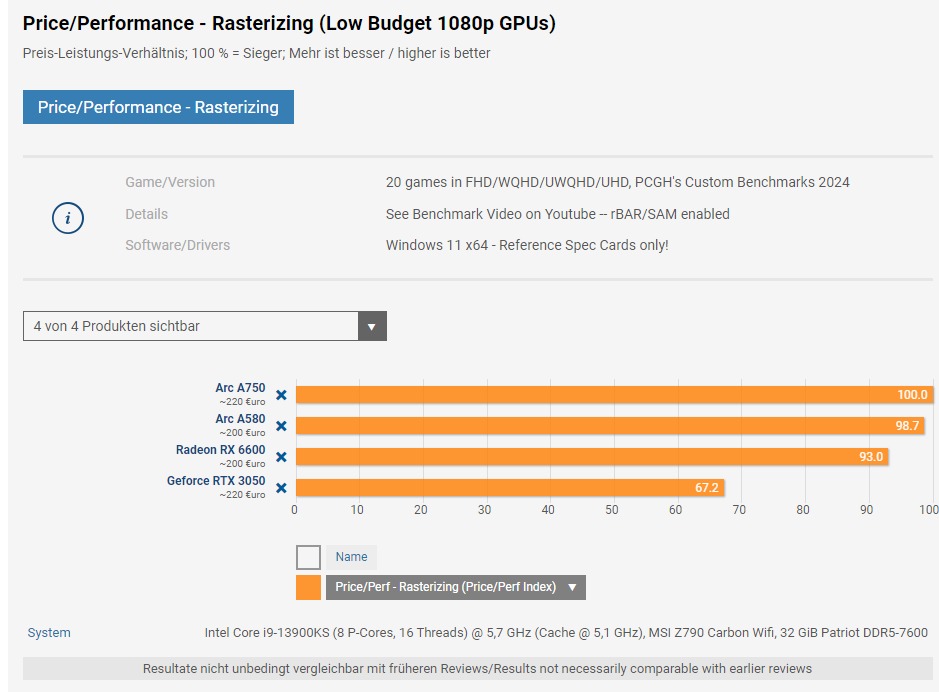The image size is (939, 692).
Task: Remove Arc A750 using its blue X icon
Action: 281,395
